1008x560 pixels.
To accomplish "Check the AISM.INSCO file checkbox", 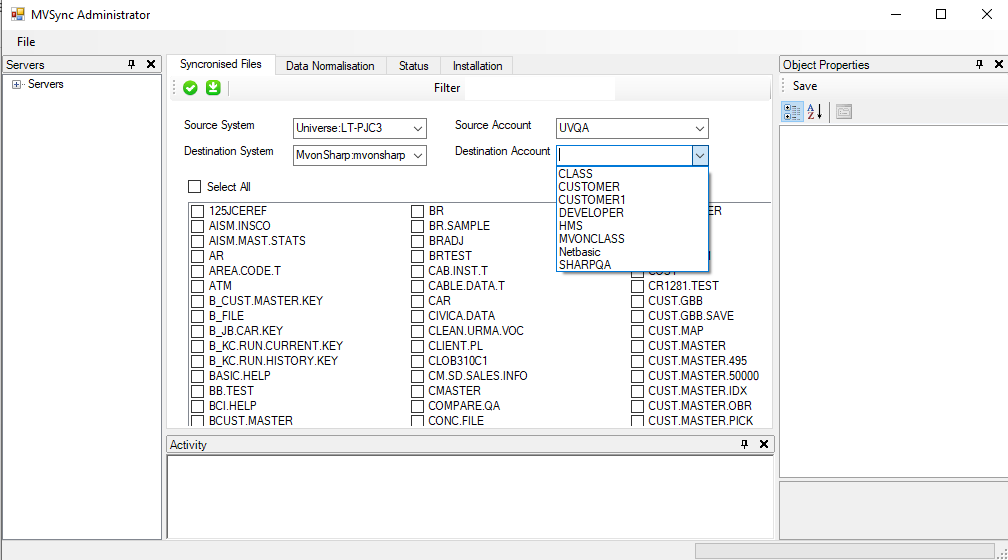I will pos(197,226).
